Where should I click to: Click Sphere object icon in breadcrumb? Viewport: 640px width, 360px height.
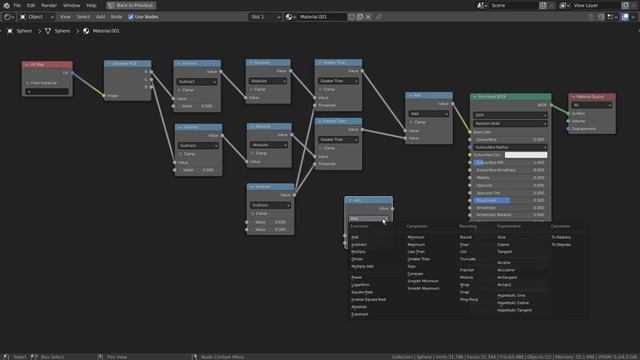[10, 31]
